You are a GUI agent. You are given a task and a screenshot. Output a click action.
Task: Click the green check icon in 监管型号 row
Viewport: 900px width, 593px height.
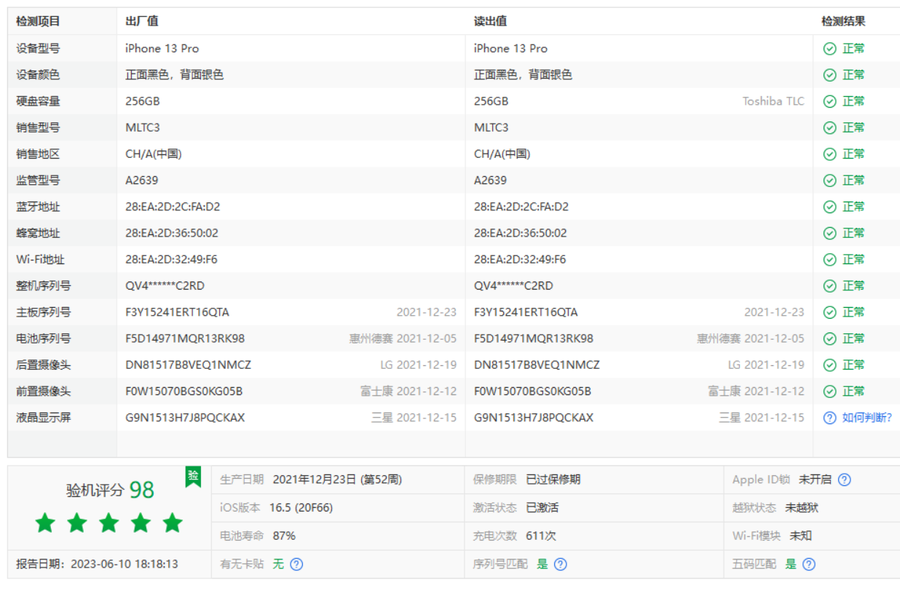(x=829, y=181)
